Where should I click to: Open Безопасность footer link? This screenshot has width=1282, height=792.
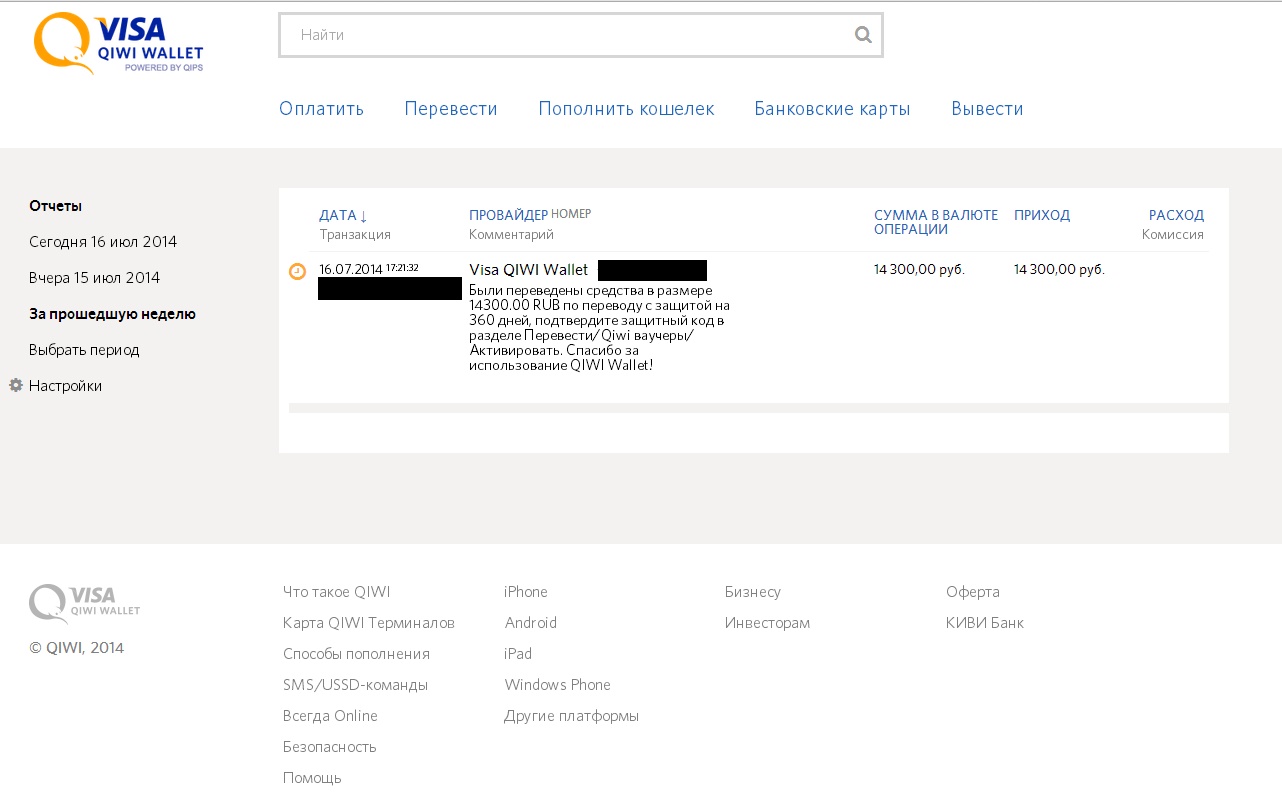(x=329, y=747)
